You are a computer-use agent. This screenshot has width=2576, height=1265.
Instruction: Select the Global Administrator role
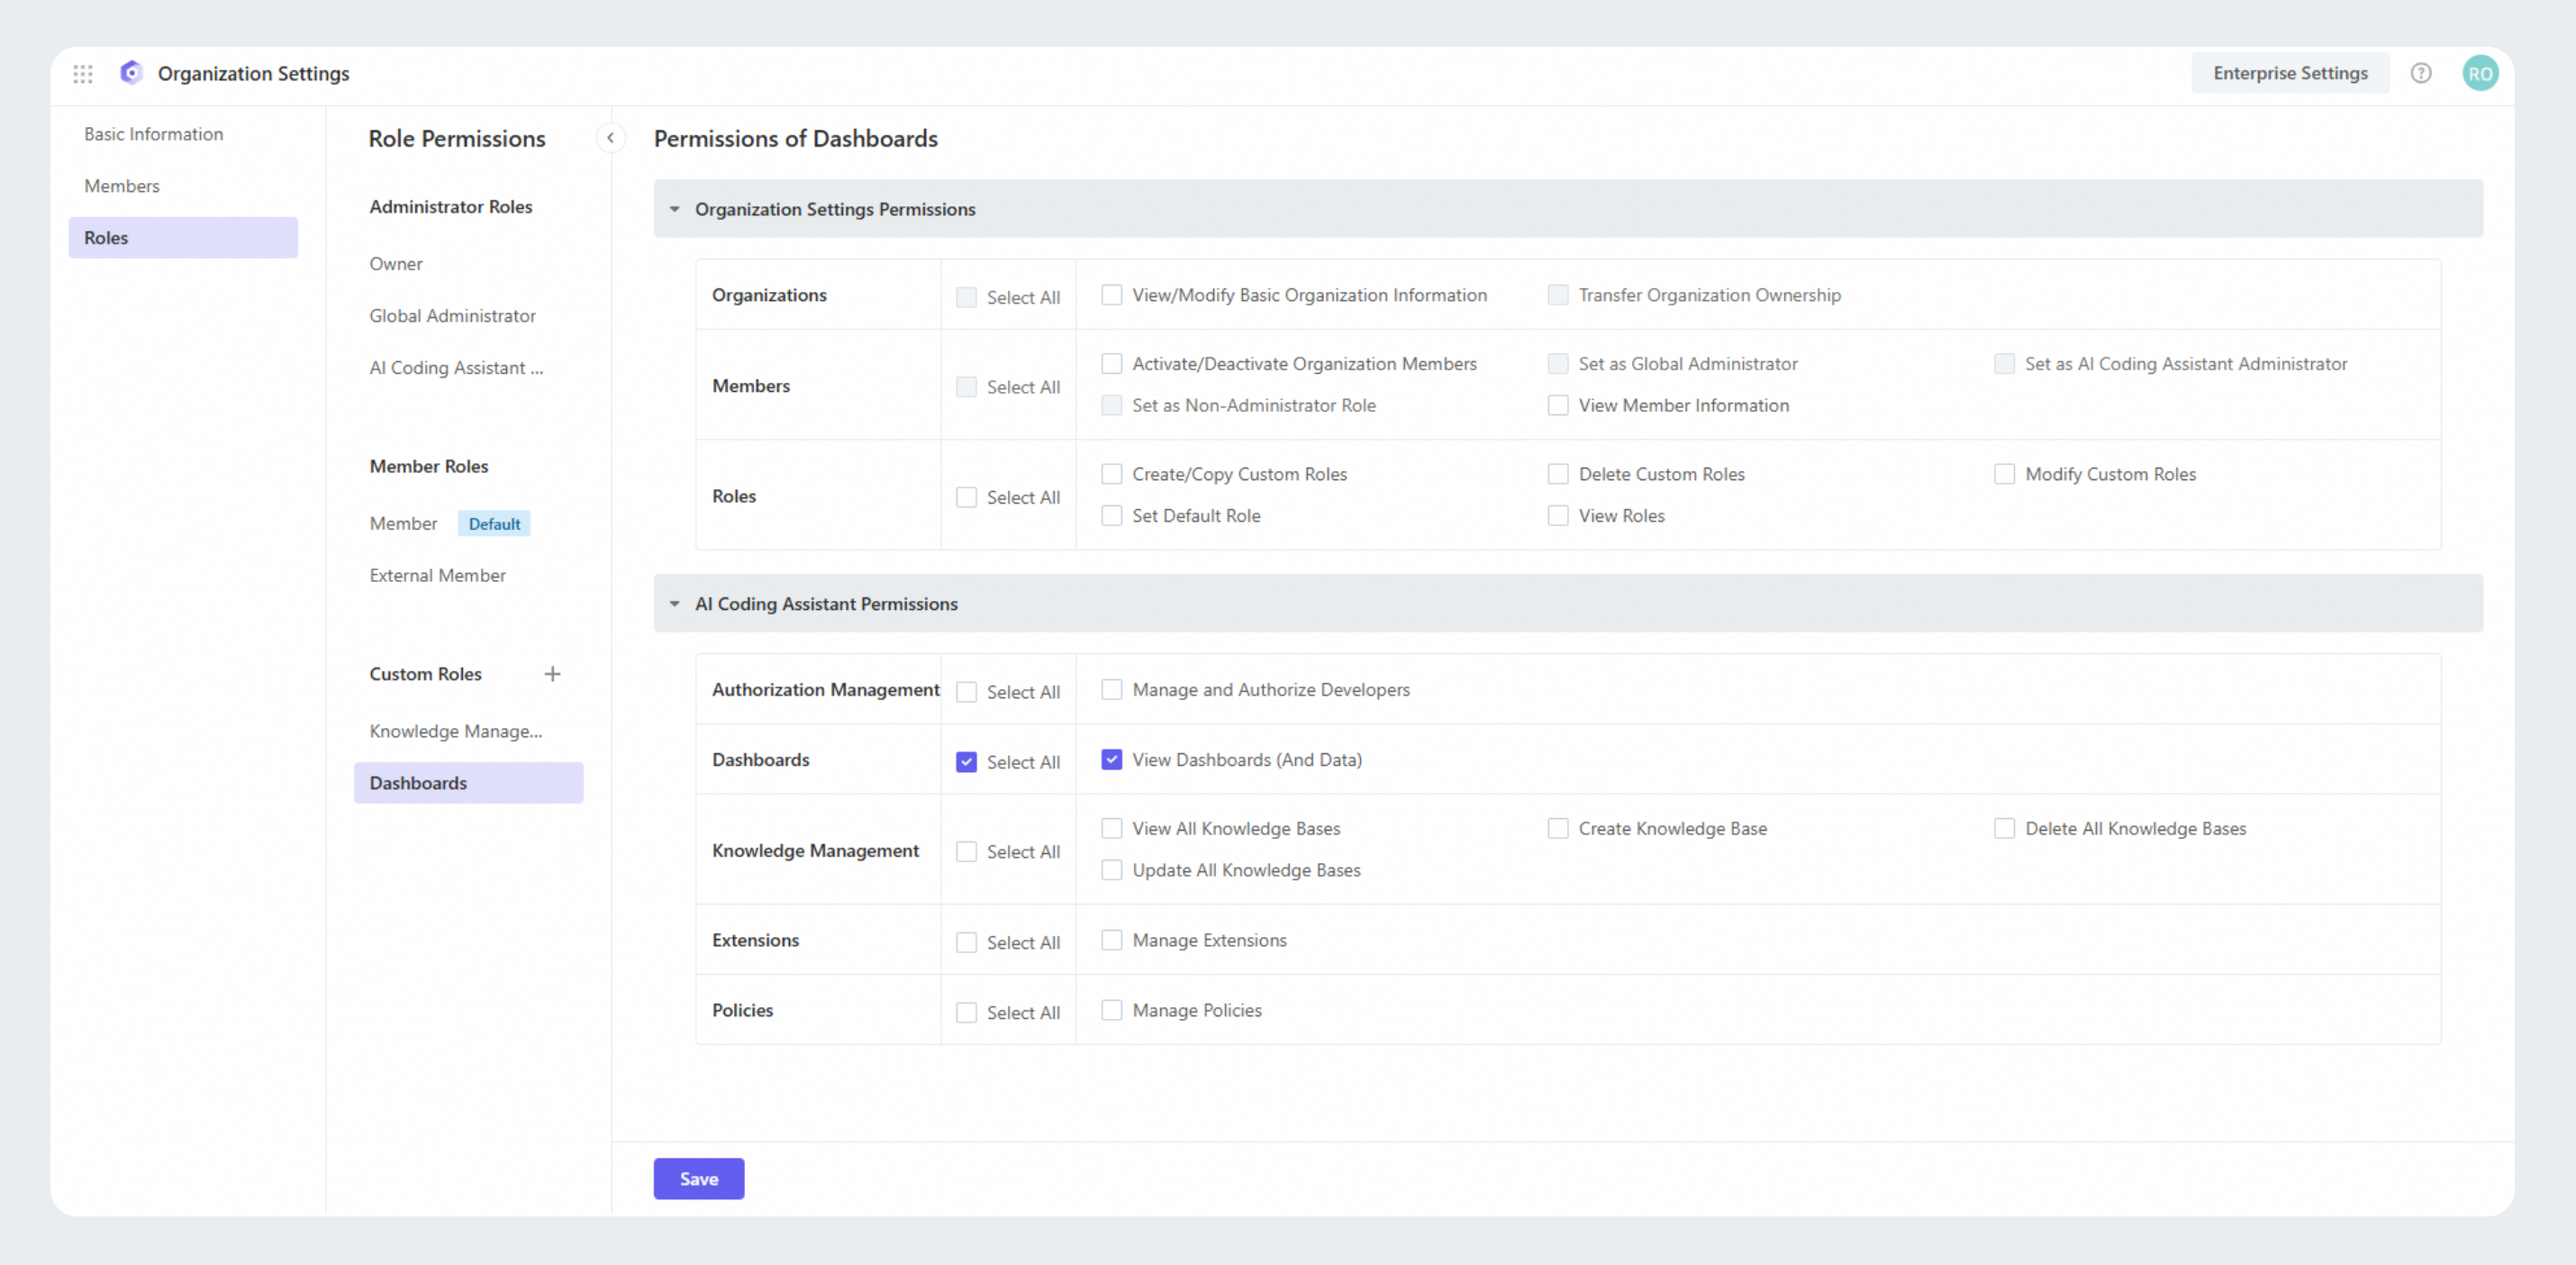click(452, 316)
